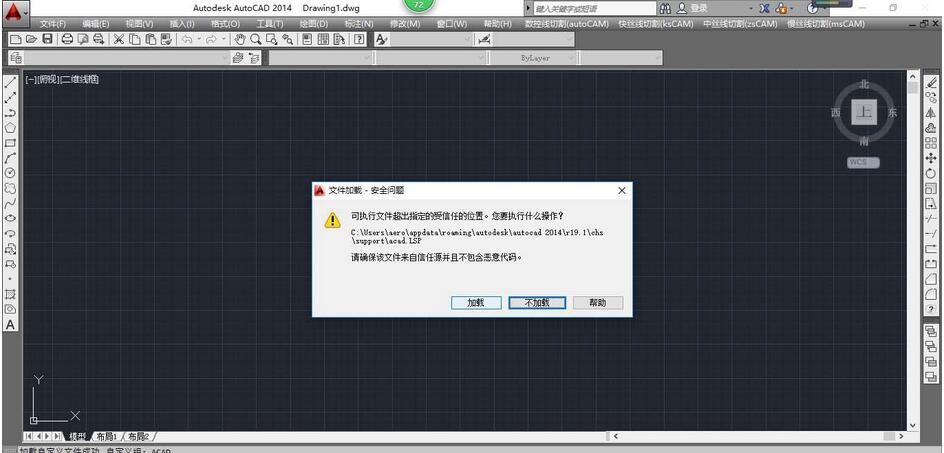
Task: Select the Trim tool
Action: coord(931,218)
